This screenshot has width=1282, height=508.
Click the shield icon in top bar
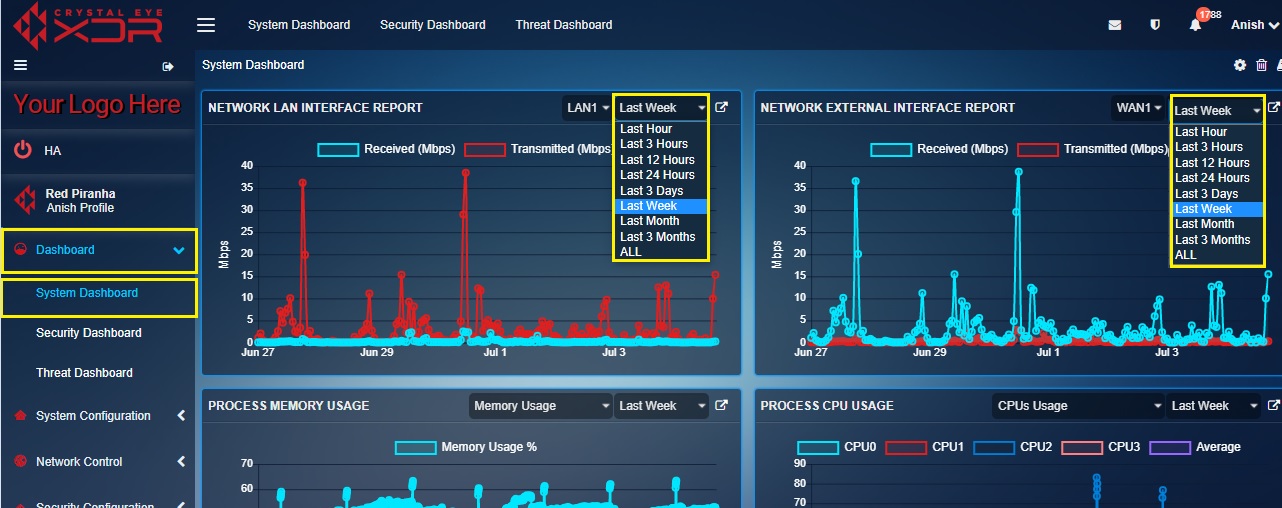point(1155,25)
